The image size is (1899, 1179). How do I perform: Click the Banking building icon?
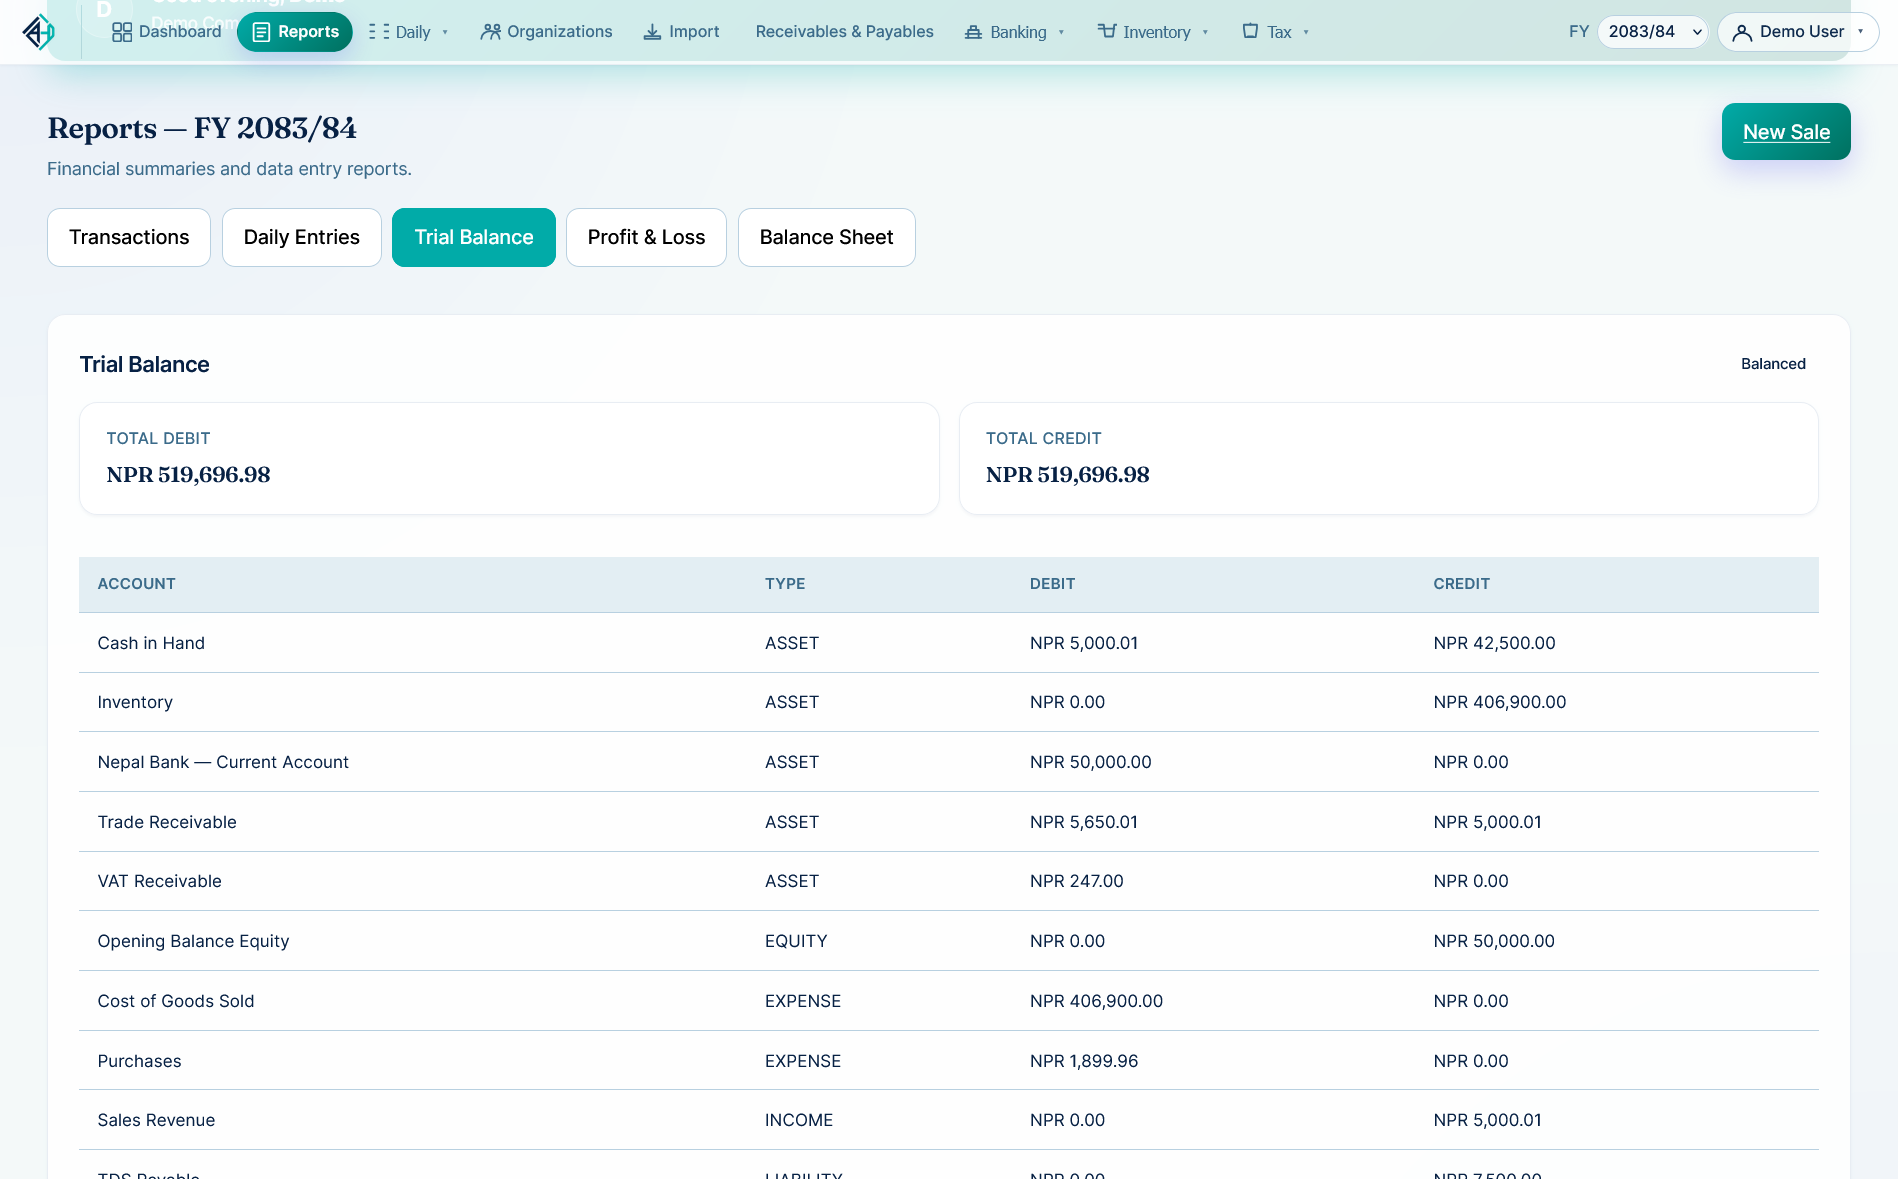pyautogui.click(x=973, y=32)
